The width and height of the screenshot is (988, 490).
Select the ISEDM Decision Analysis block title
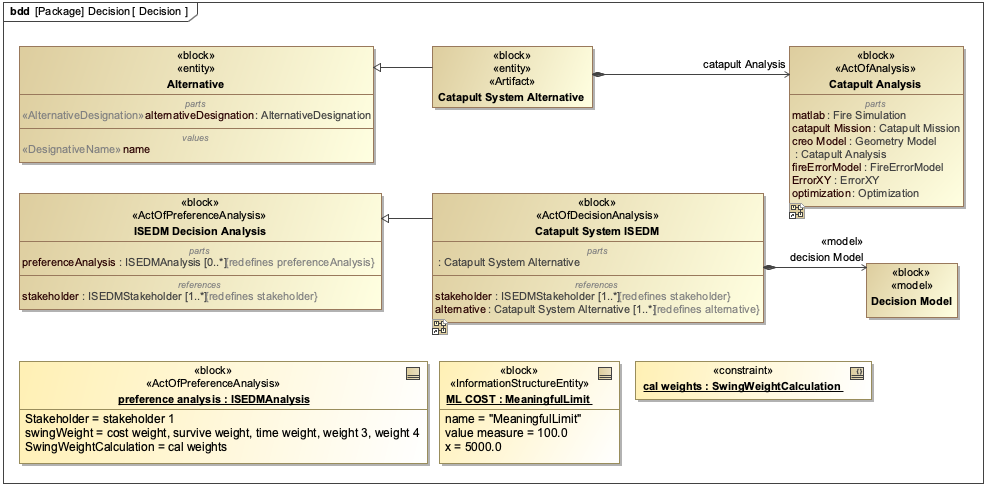click(199, 231)
